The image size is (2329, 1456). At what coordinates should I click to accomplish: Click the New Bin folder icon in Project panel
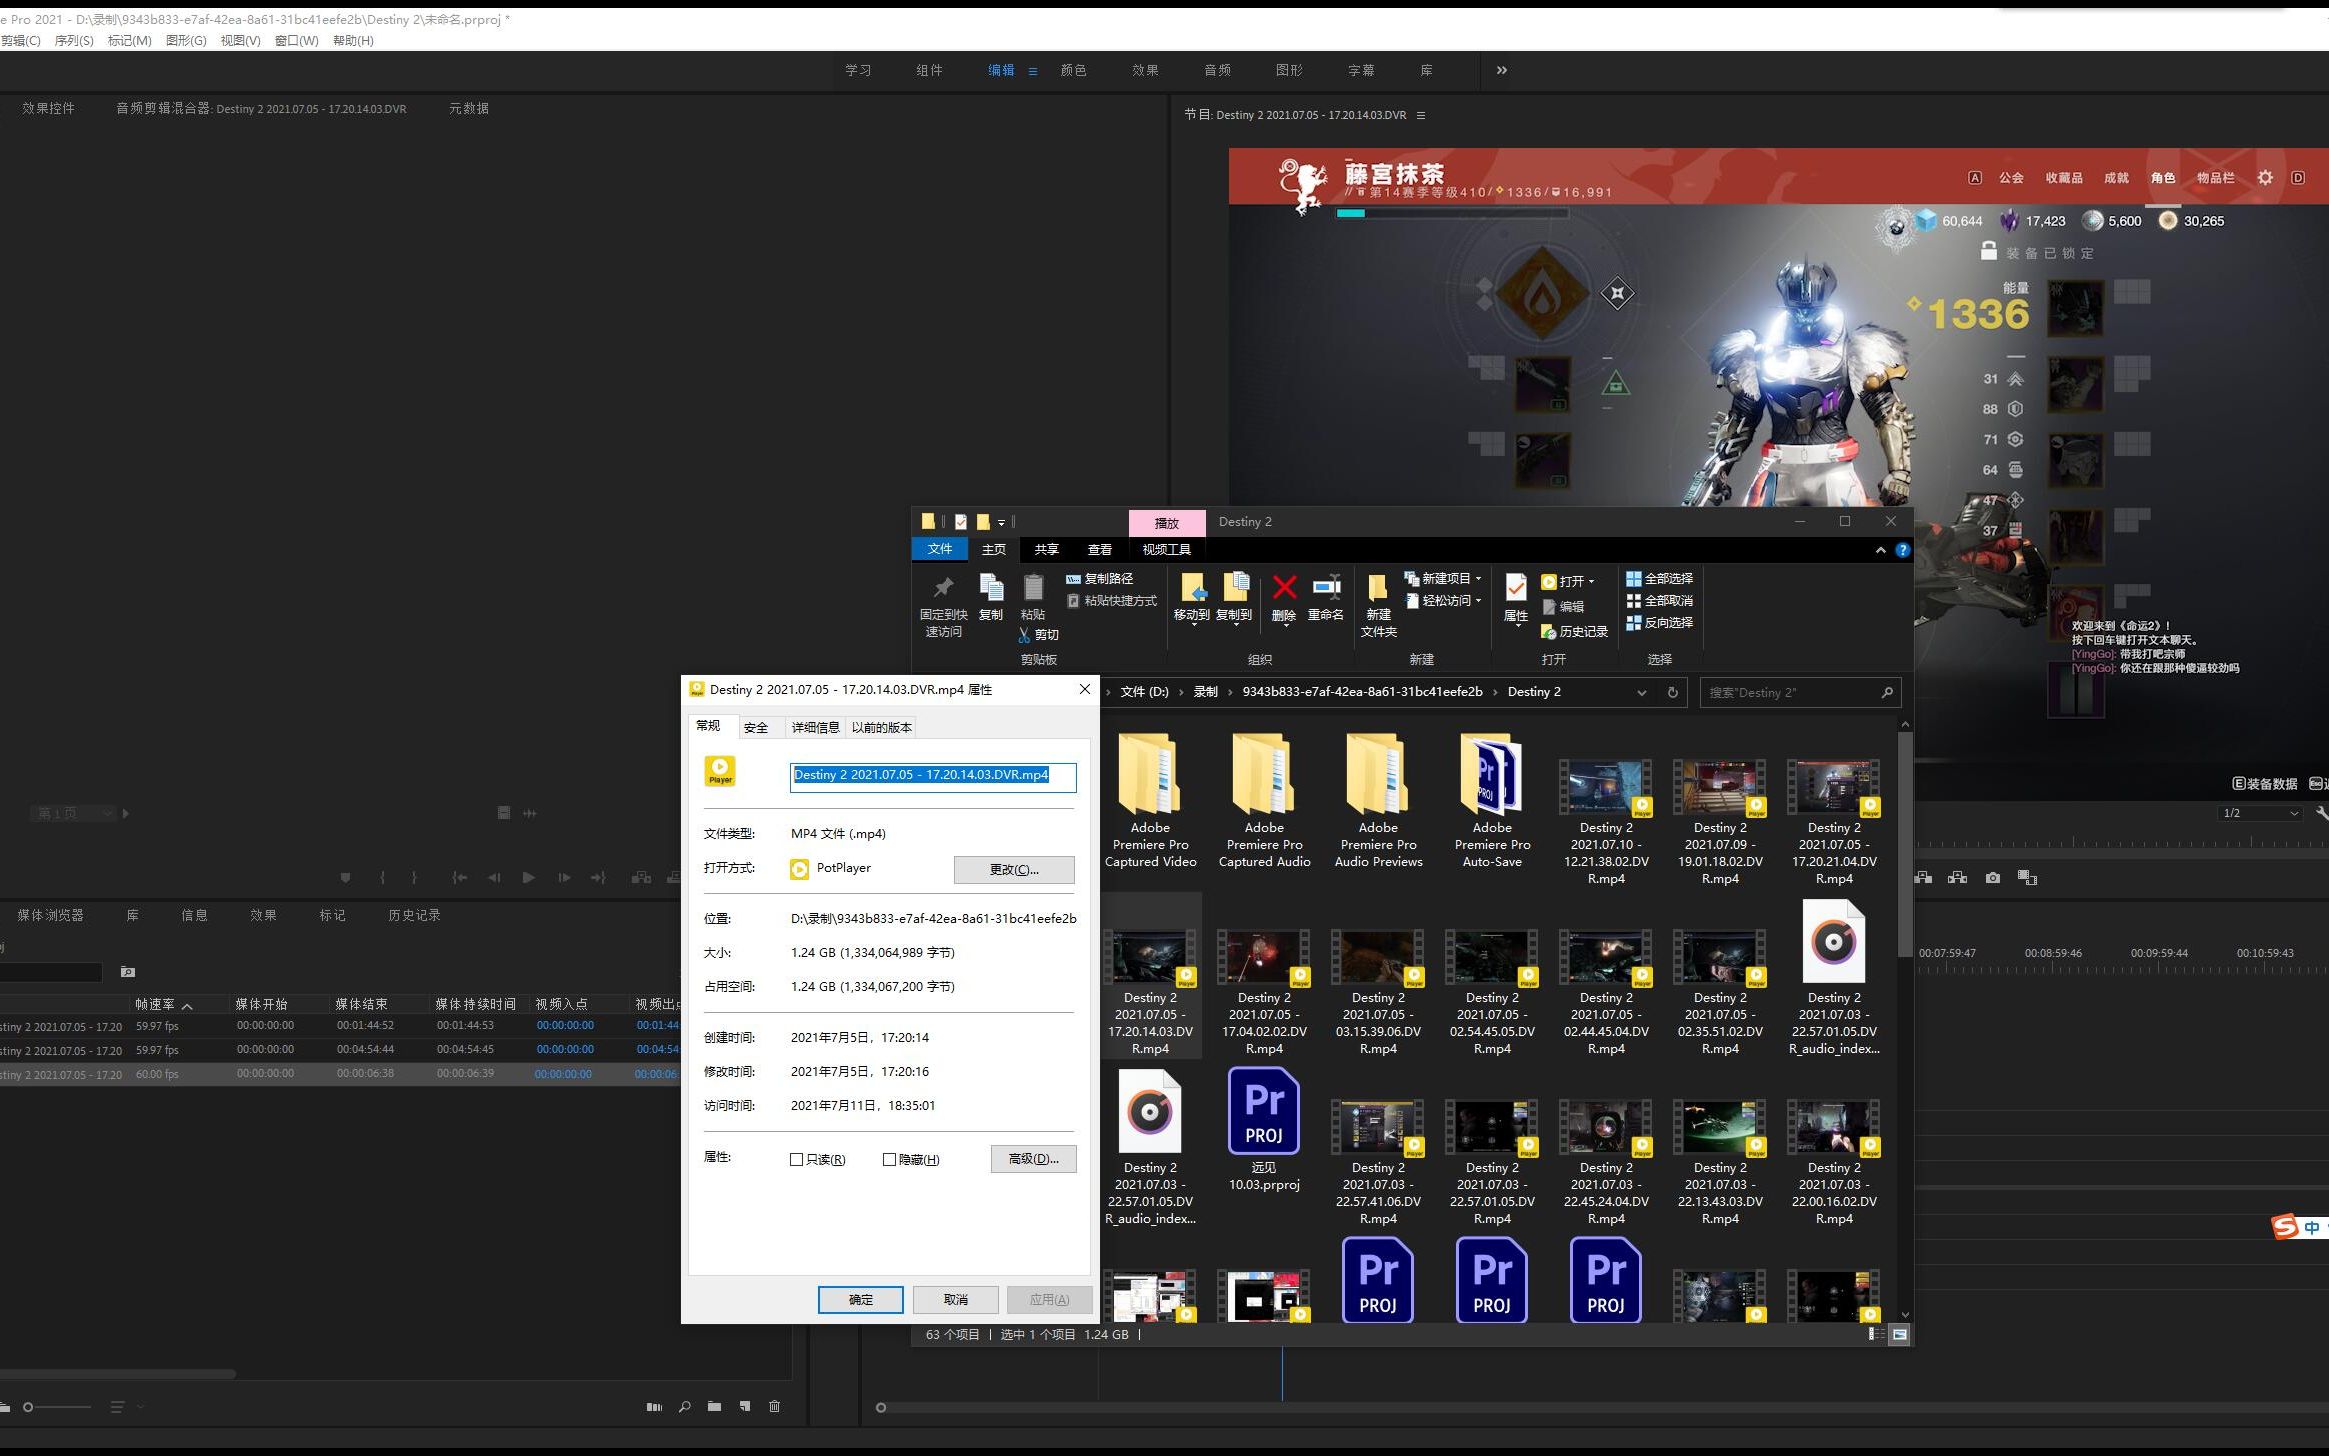click(714, 1407)
